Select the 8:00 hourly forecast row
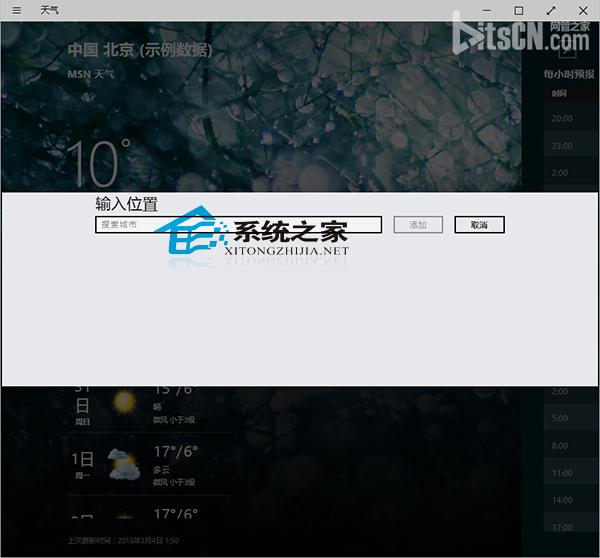Image resolution: width=600 pixels, height=558 pixels. click(x=571, y=446)
